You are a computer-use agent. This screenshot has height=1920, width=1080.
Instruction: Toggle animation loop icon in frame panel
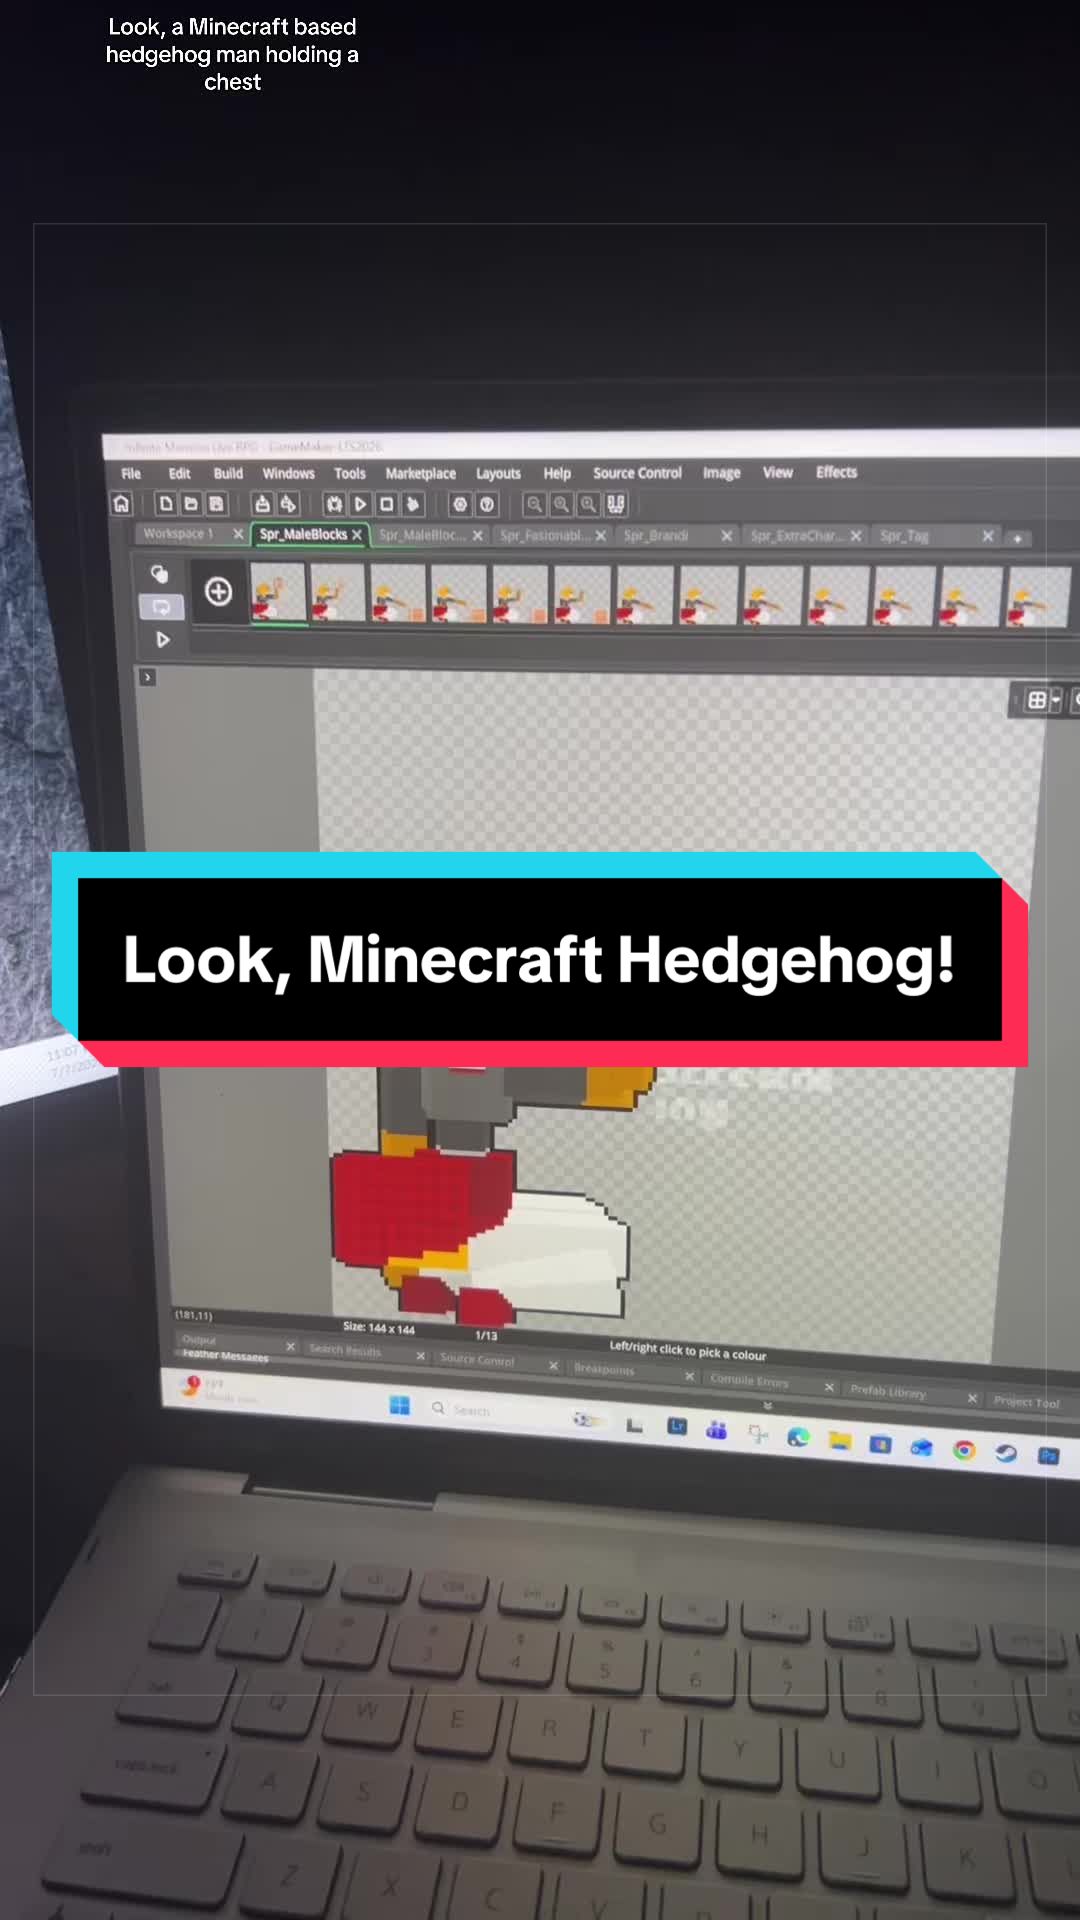161,606
